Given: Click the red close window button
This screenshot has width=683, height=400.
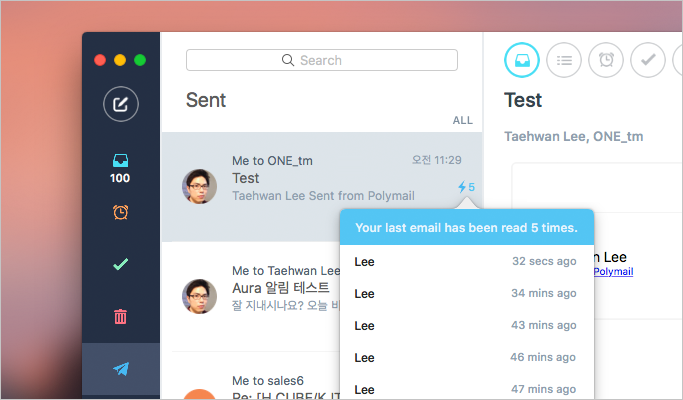Looking at the screenshot, I should coord(100,60).
